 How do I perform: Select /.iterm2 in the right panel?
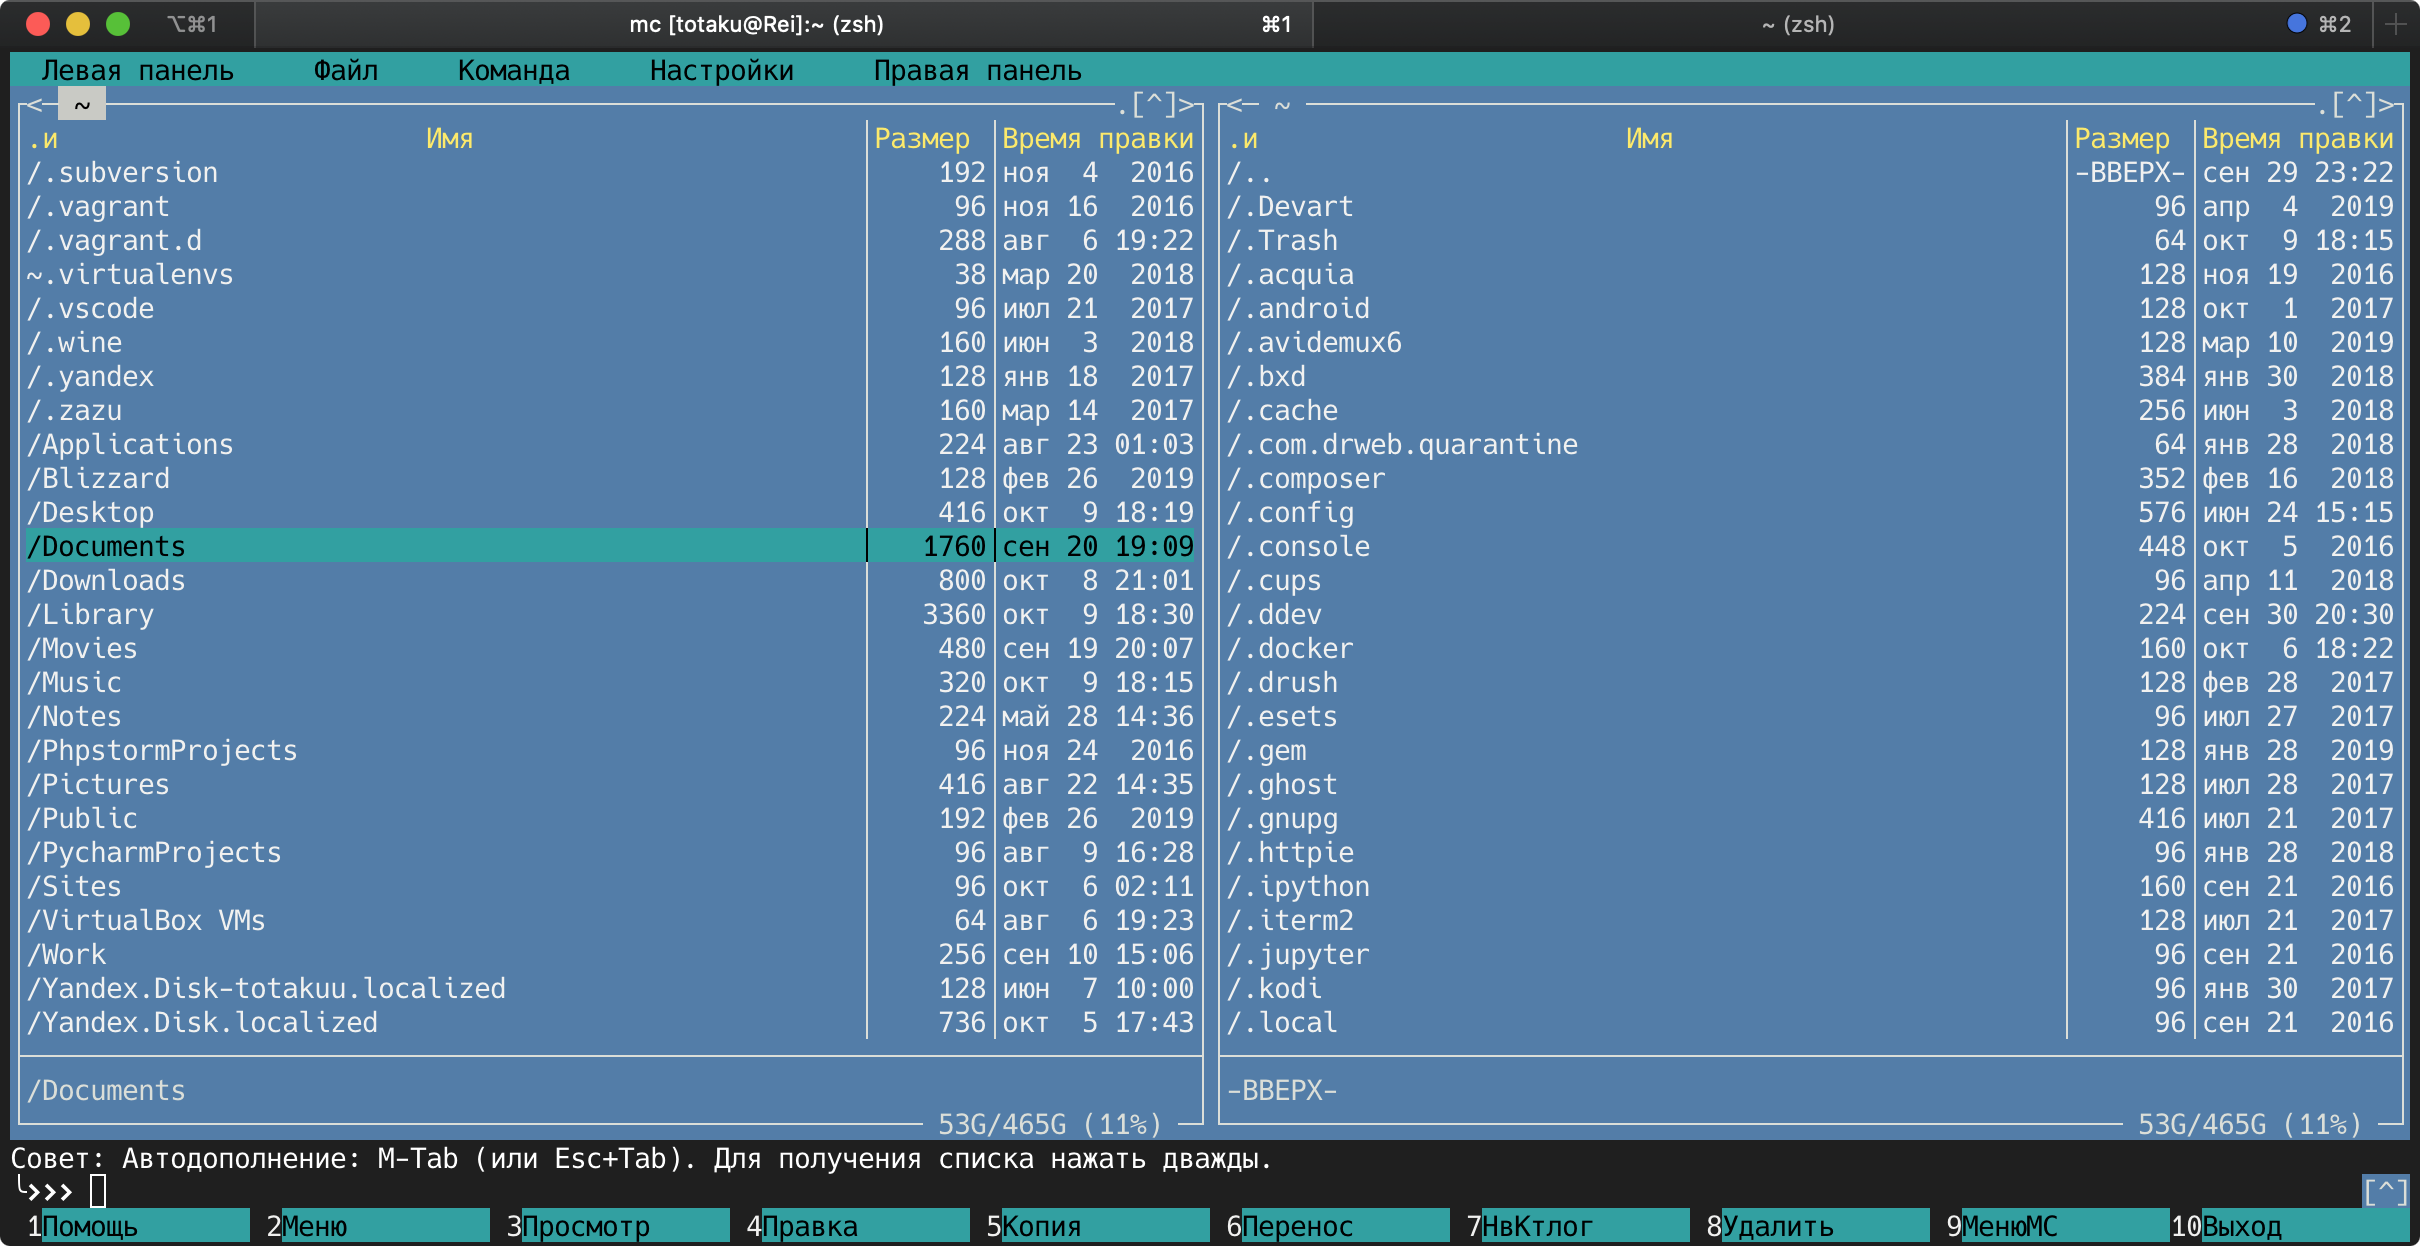[x=1810, y=921]
